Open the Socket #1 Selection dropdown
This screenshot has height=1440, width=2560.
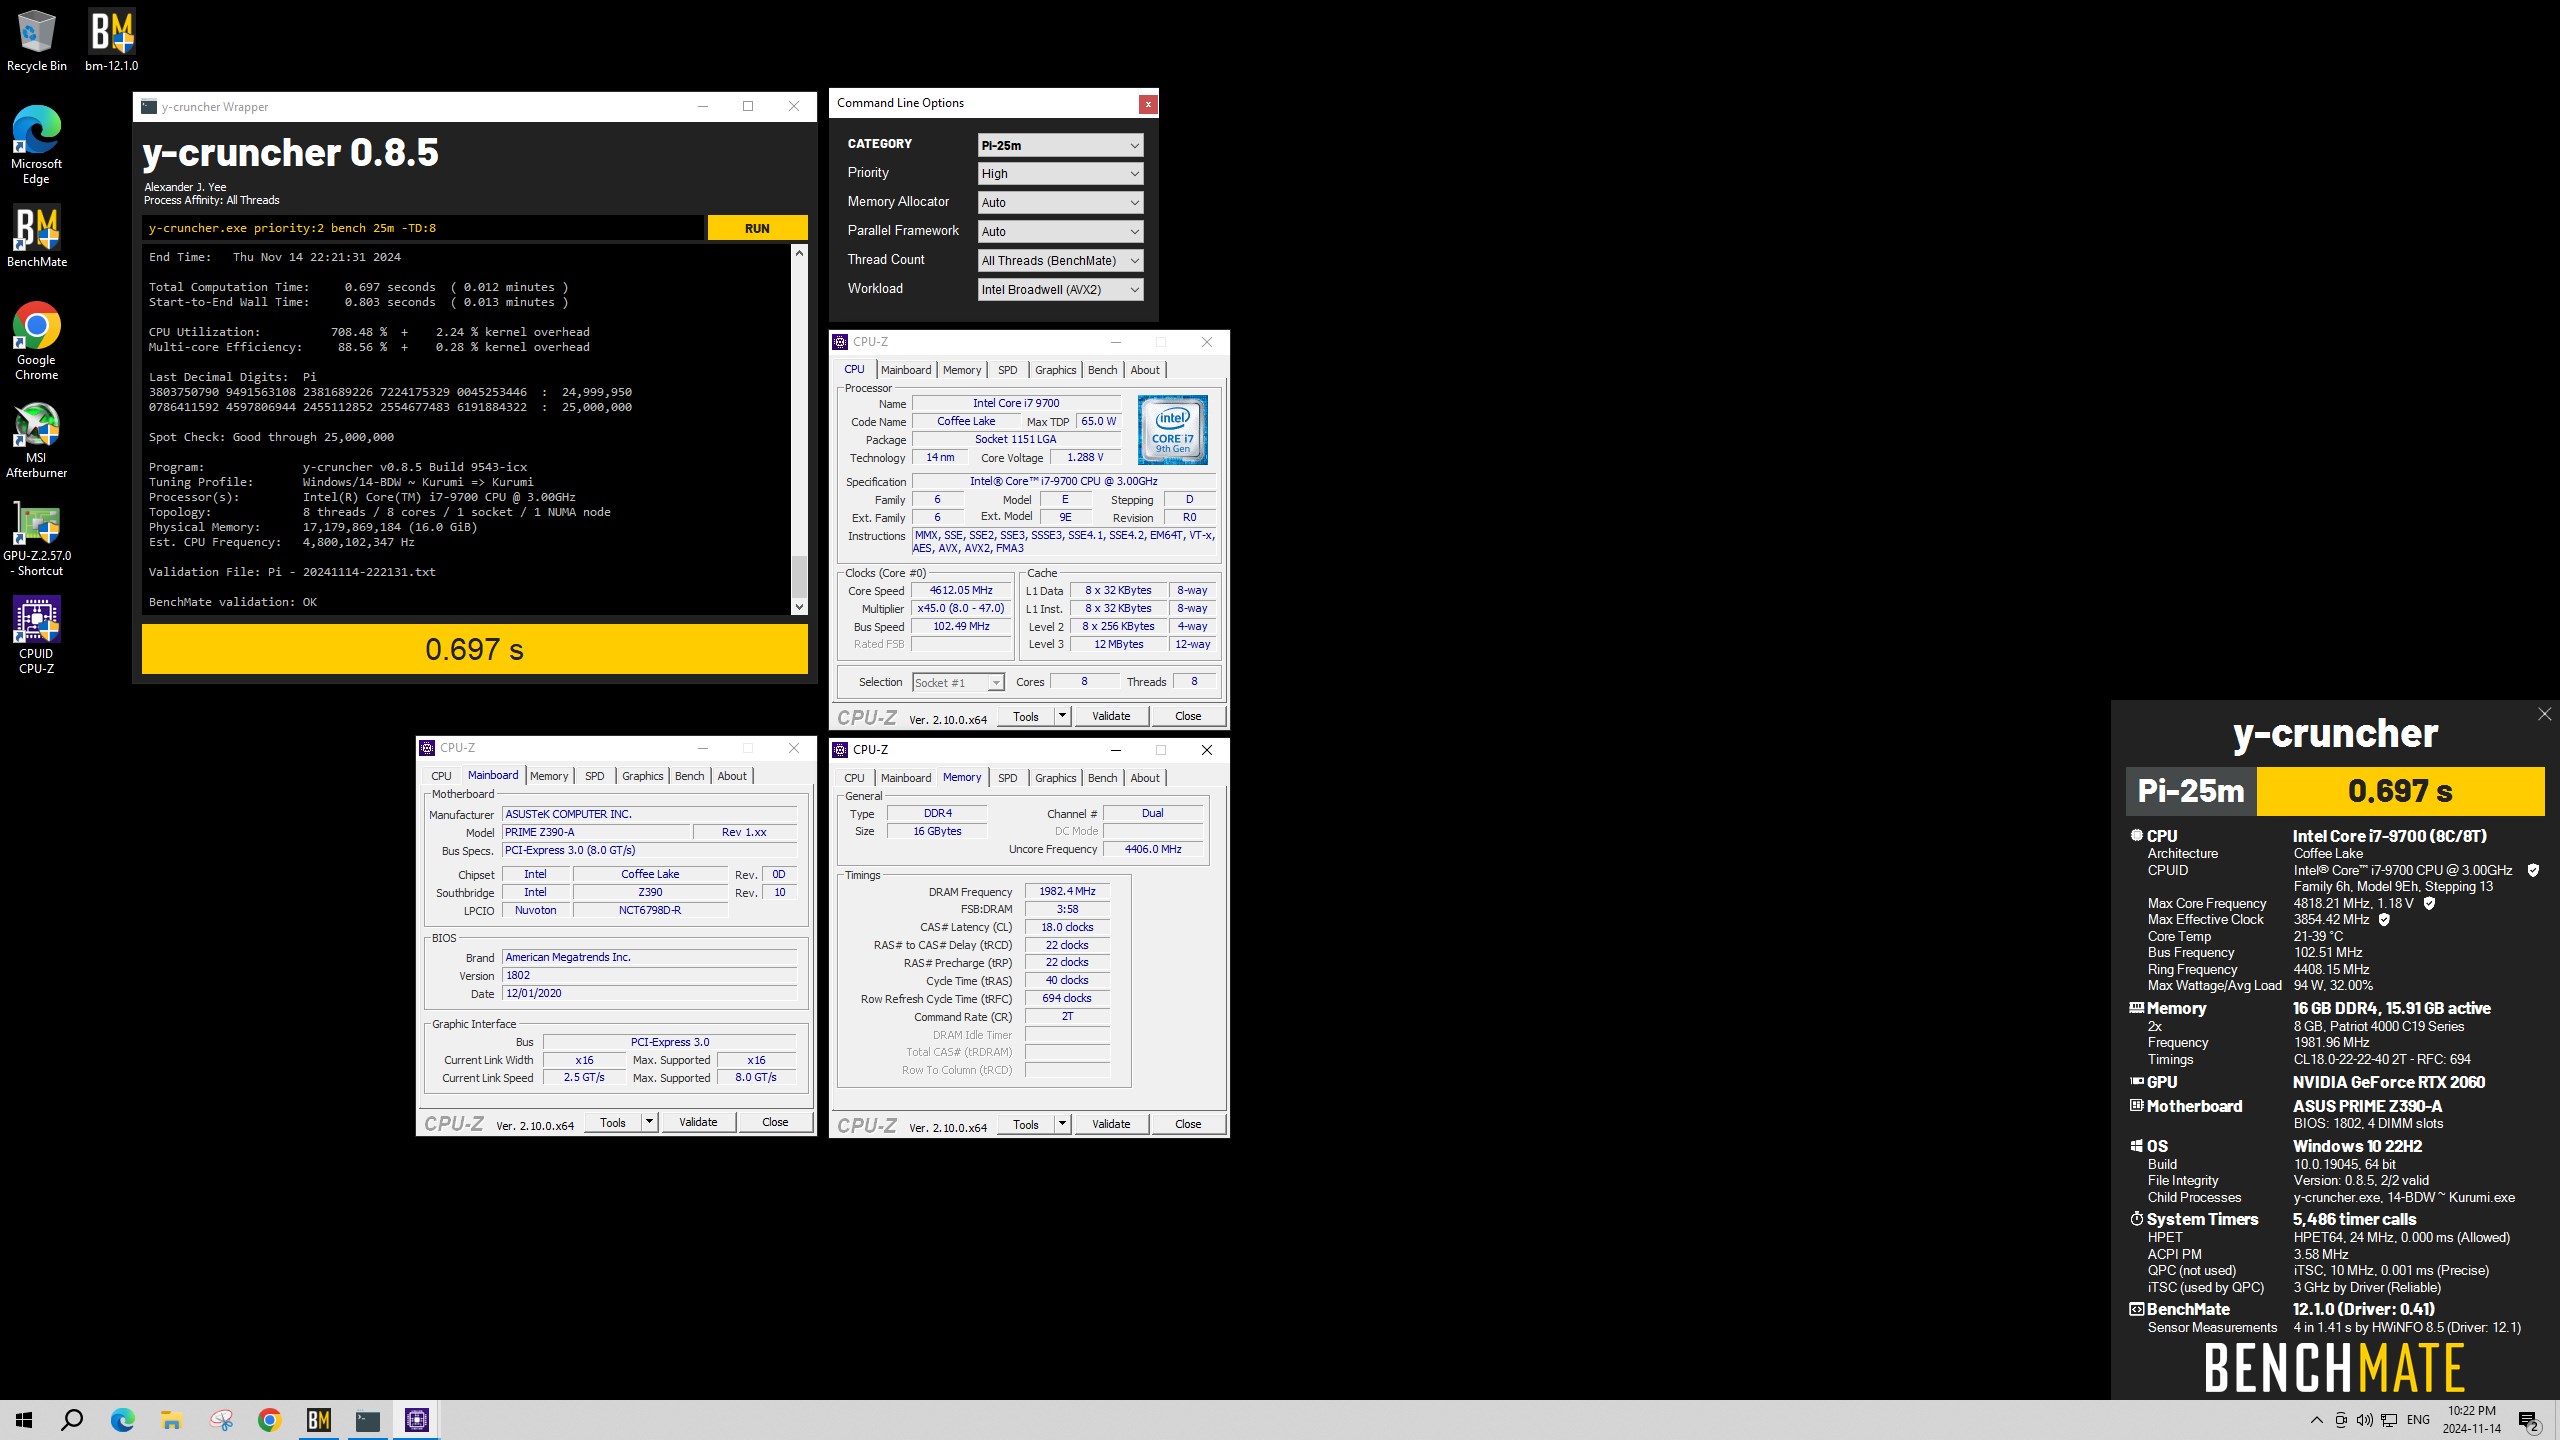tap(958, 683)
